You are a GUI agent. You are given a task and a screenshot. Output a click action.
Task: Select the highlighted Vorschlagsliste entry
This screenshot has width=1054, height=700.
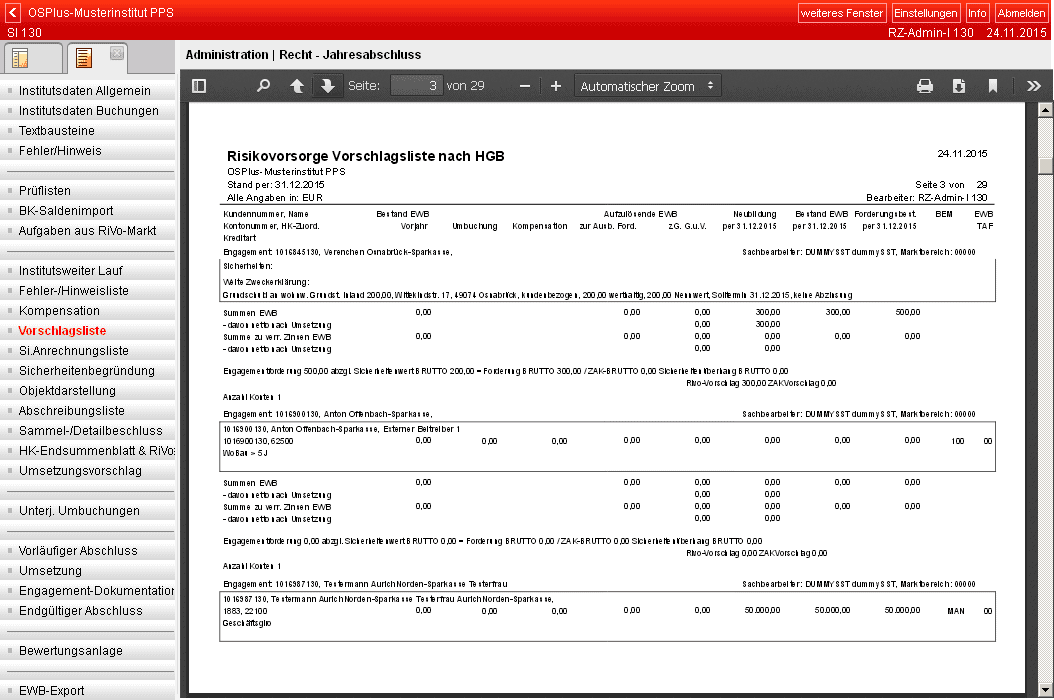87,331
